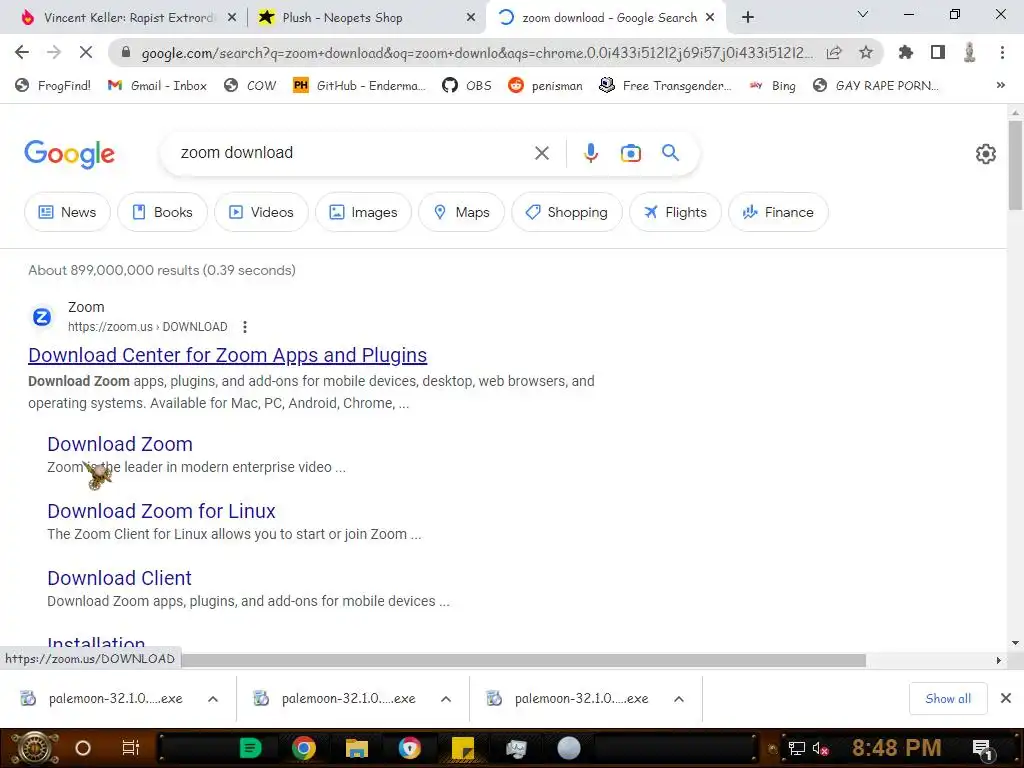The width and height of the screenshot is (1024, 768).
Task: Open the notification center icon
Action: point(983,749)
